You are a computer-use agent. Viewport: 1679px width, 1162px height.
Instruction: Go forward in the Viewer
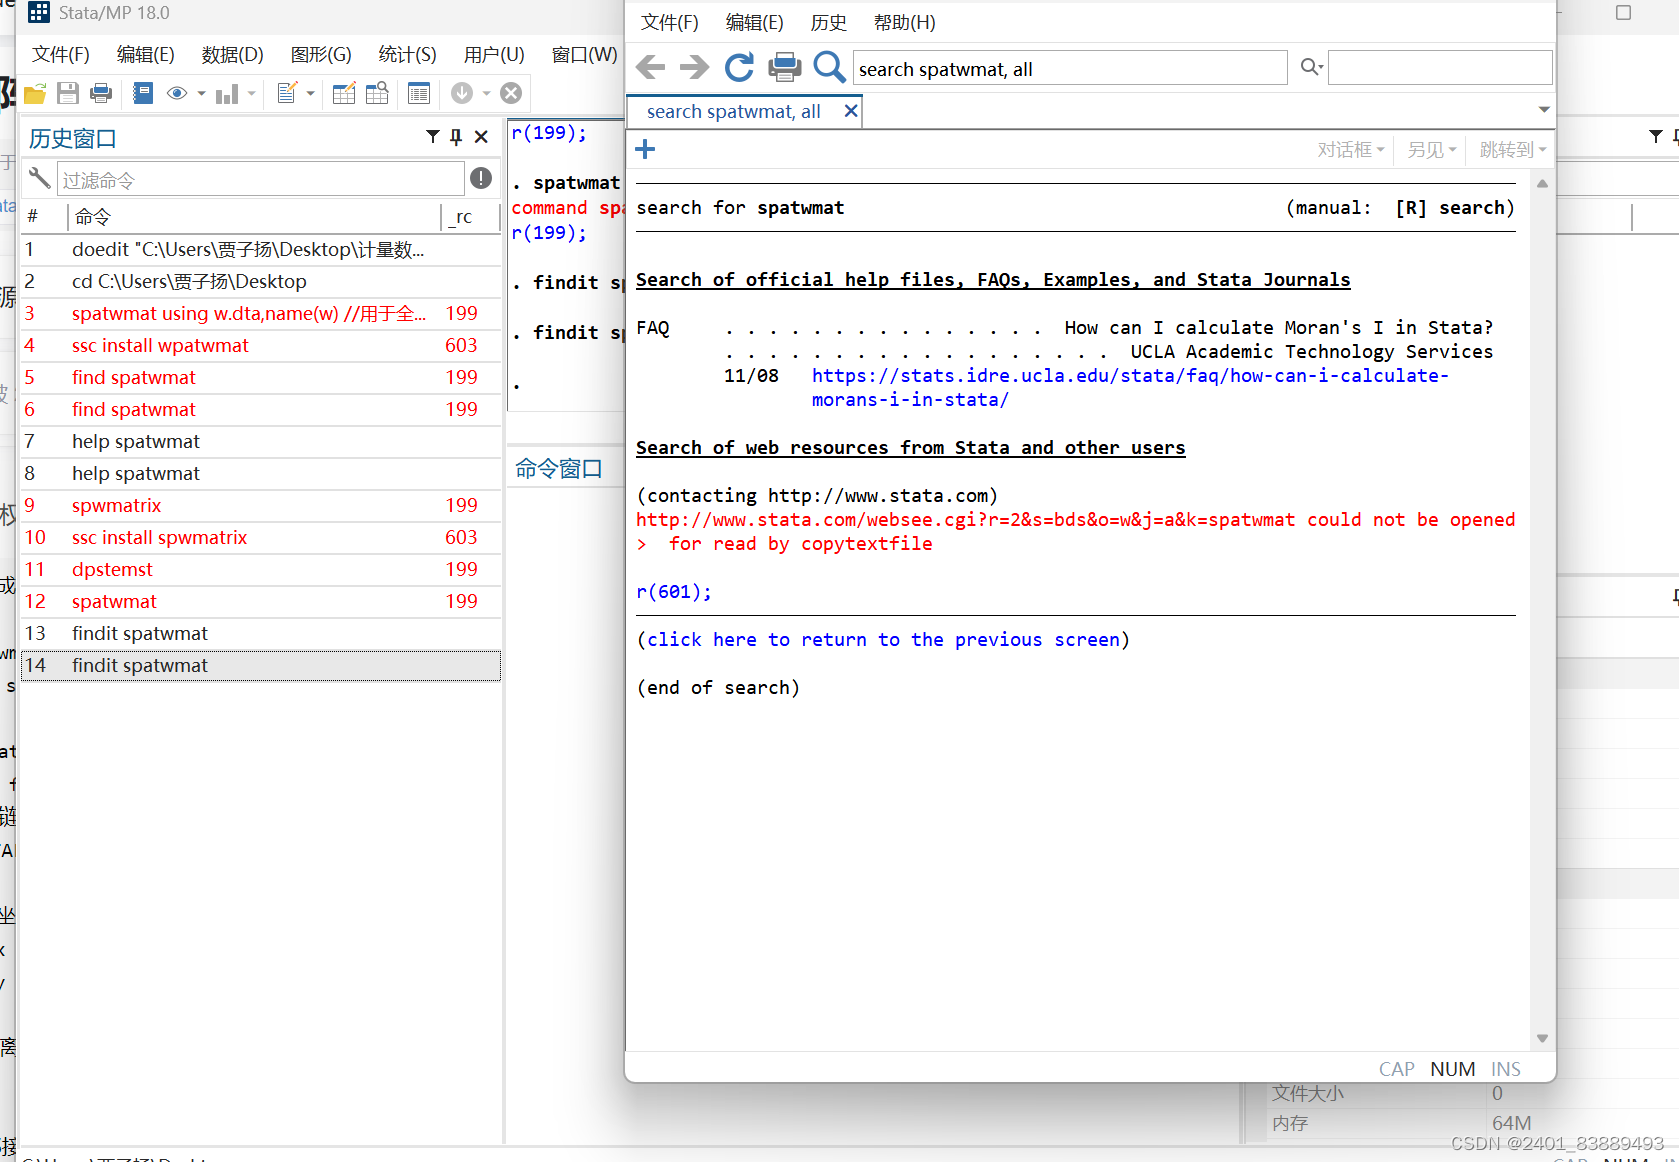tap(694, 67)
